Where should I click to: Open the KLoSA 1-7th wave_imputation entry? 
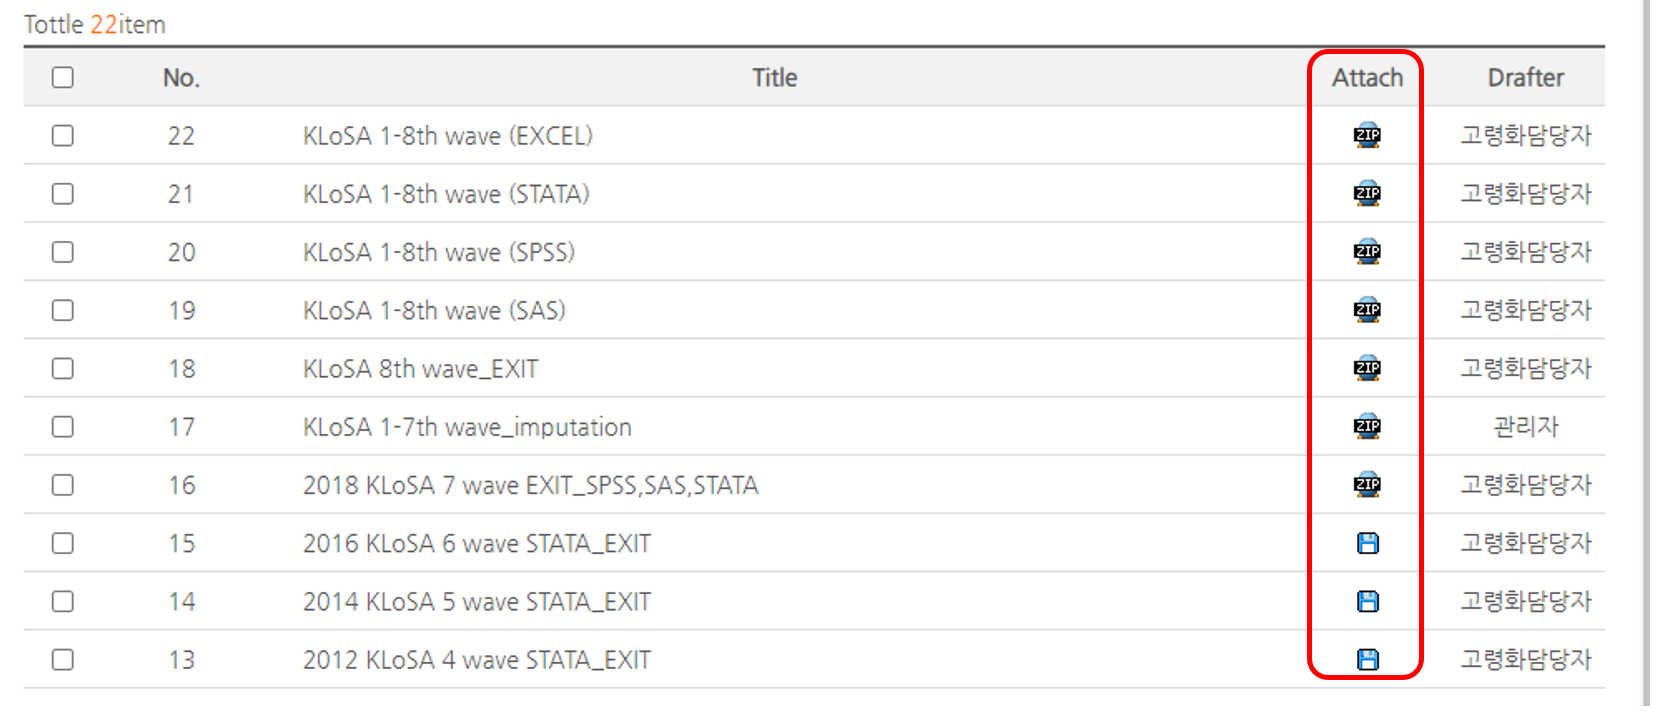click(467, 427)
